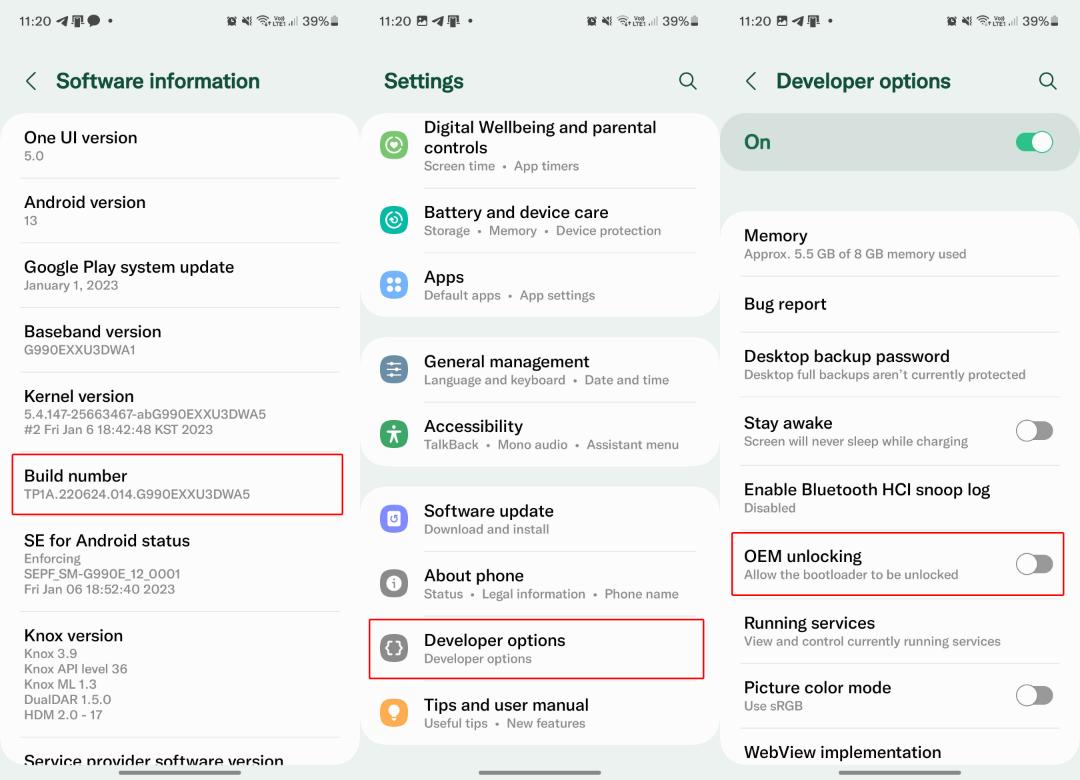Tap Developer options braces icon
This screenshot has height=780, width=1080.
click(394, 648)
